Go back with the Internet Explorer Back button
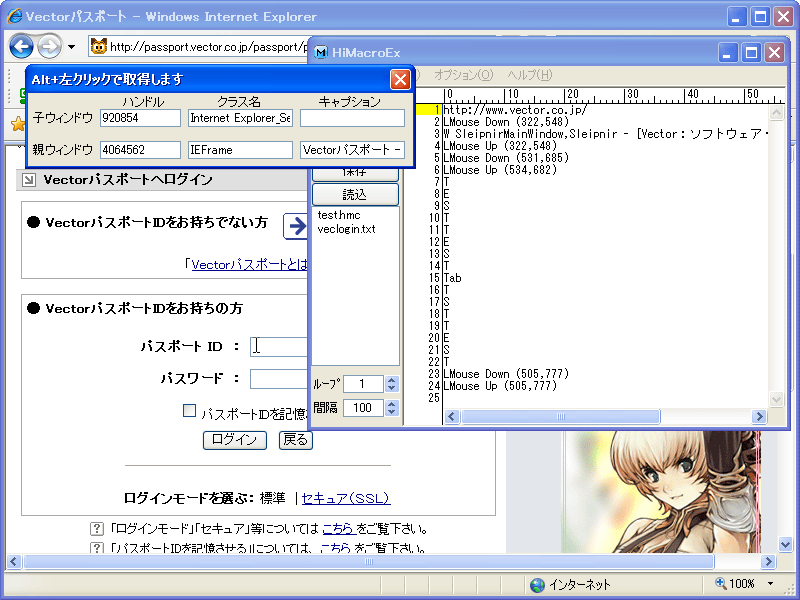 21,47
